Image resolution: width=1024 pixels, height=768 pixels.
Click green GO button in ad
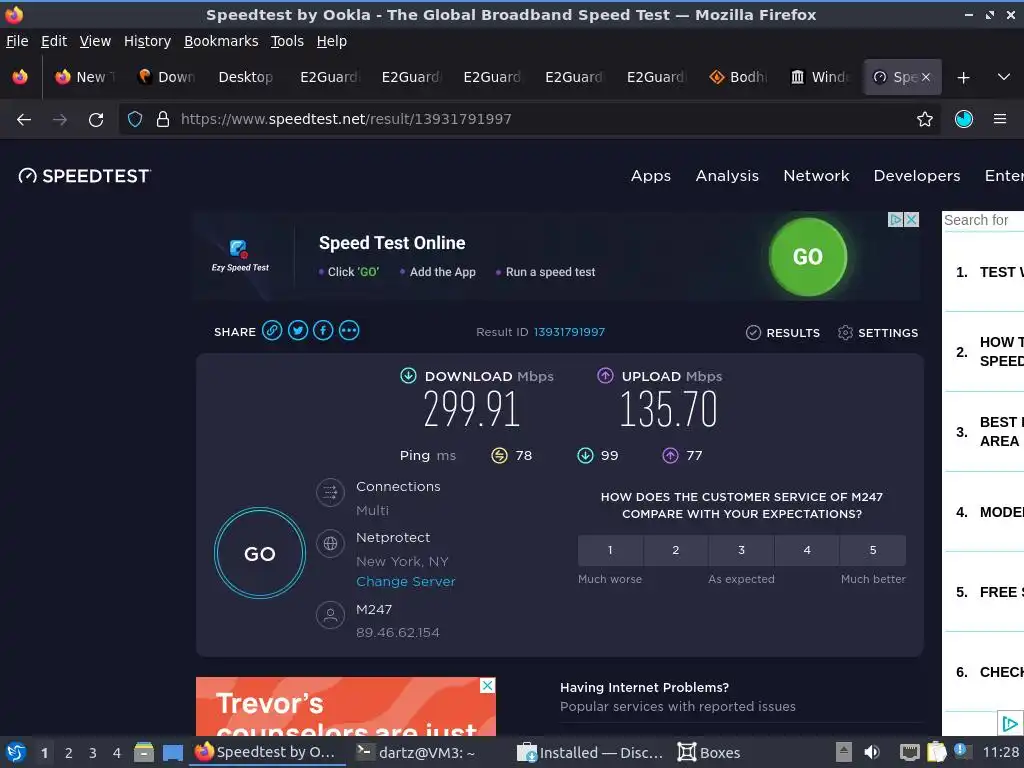click(808, 257)
